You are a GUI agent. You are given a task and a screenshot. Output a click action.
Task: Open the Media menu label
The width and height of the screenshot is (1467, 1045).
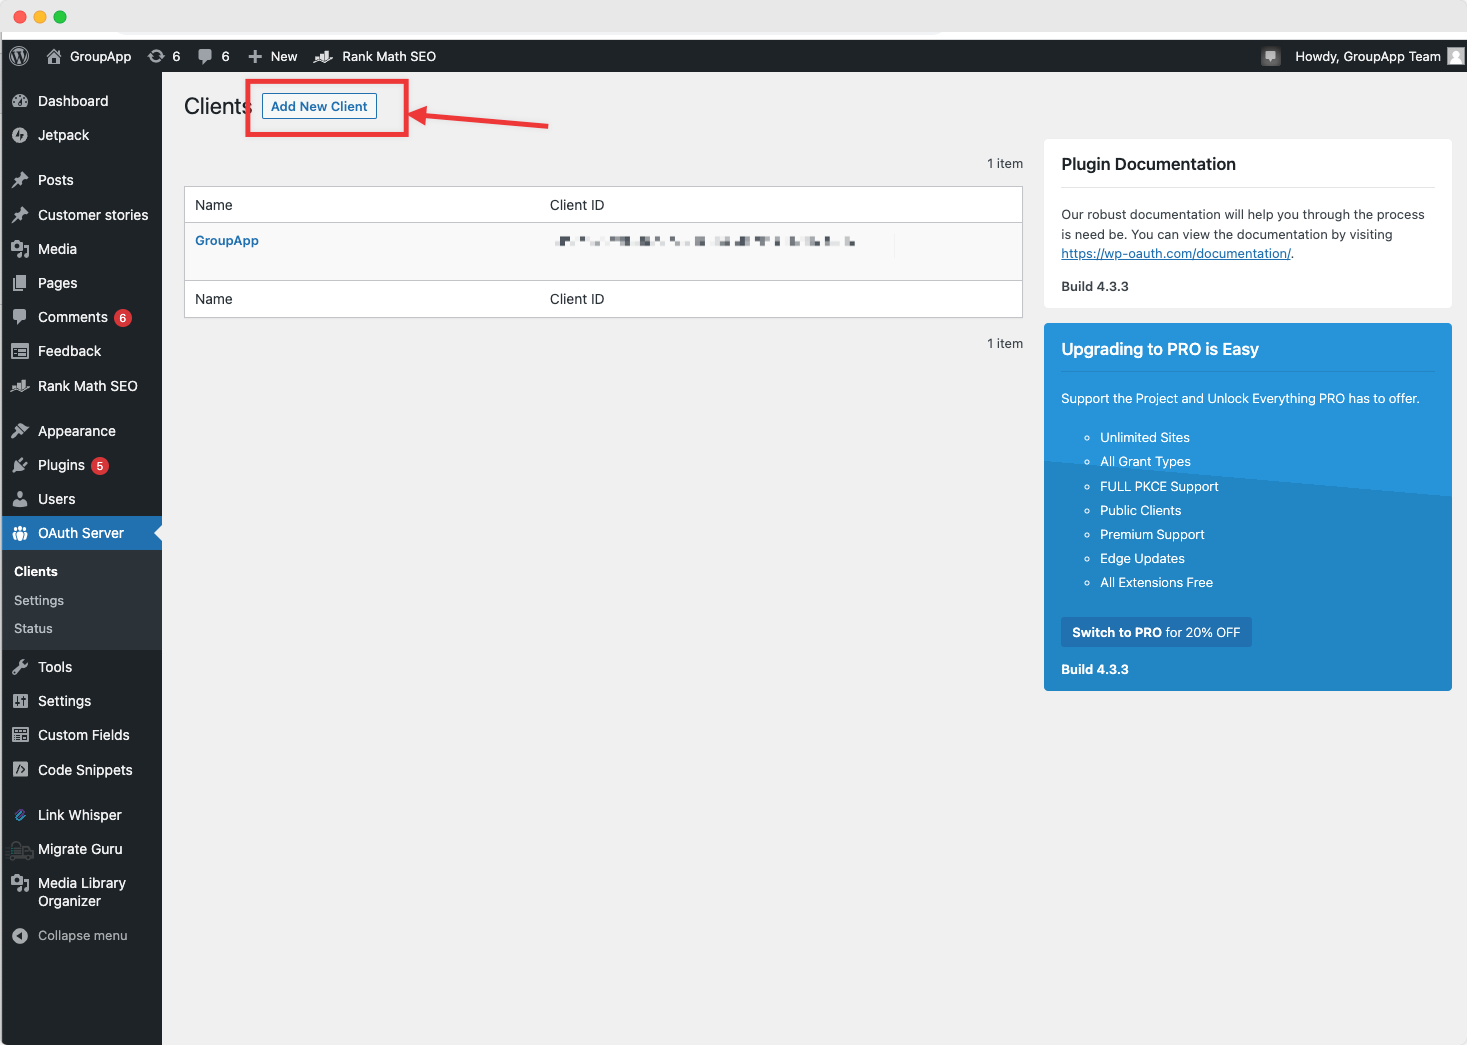point(57,249)
